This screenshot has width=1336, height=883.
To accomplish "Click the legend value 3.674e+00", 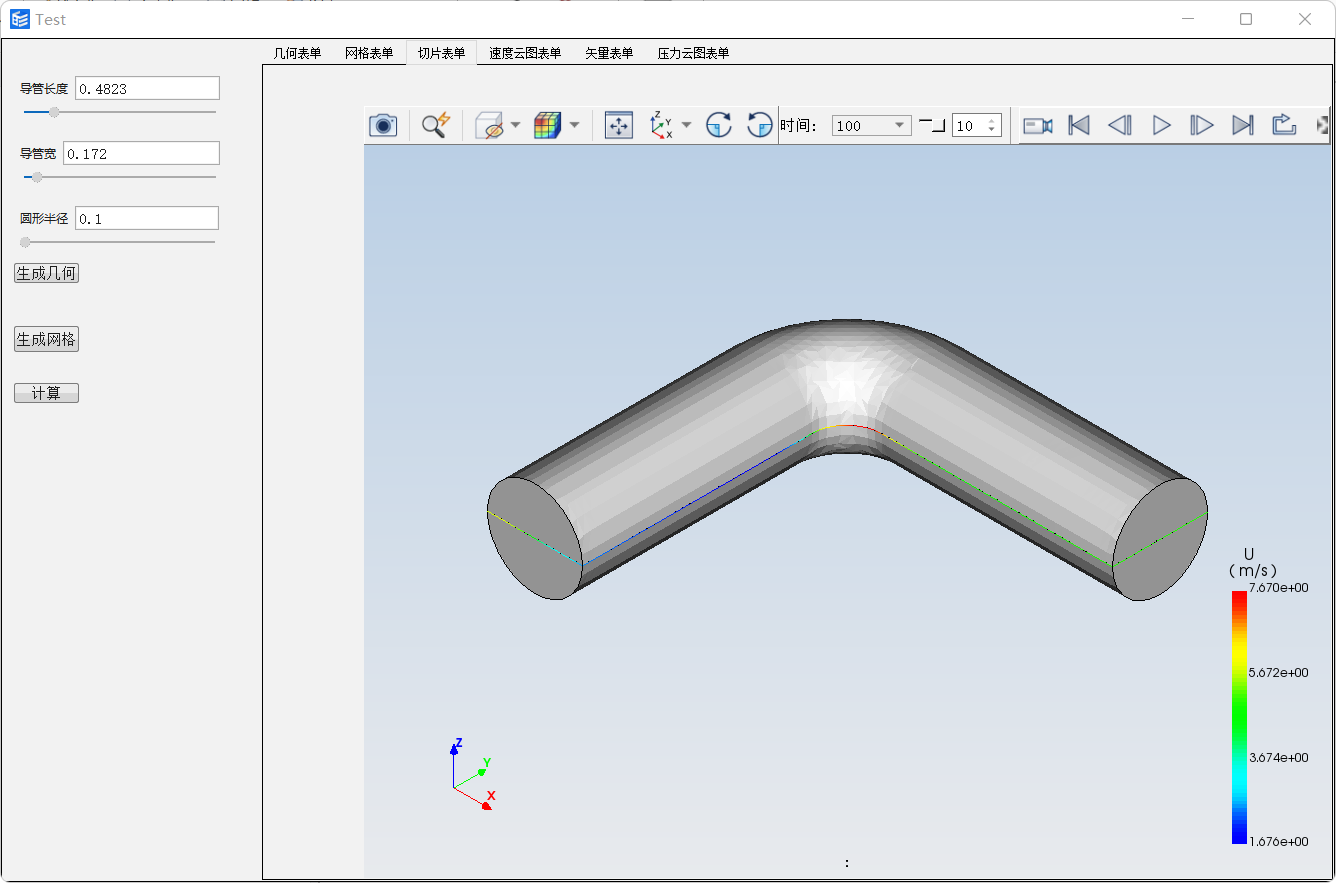I will 1279,758.
